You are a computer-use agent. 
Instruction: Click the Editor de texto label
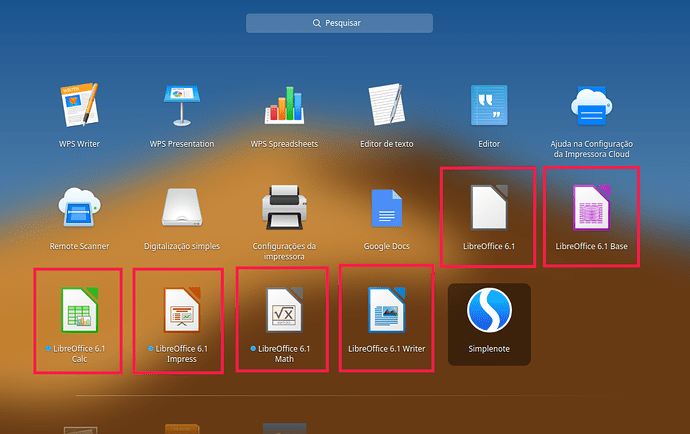pyautogui.click(x=386, y=144)
